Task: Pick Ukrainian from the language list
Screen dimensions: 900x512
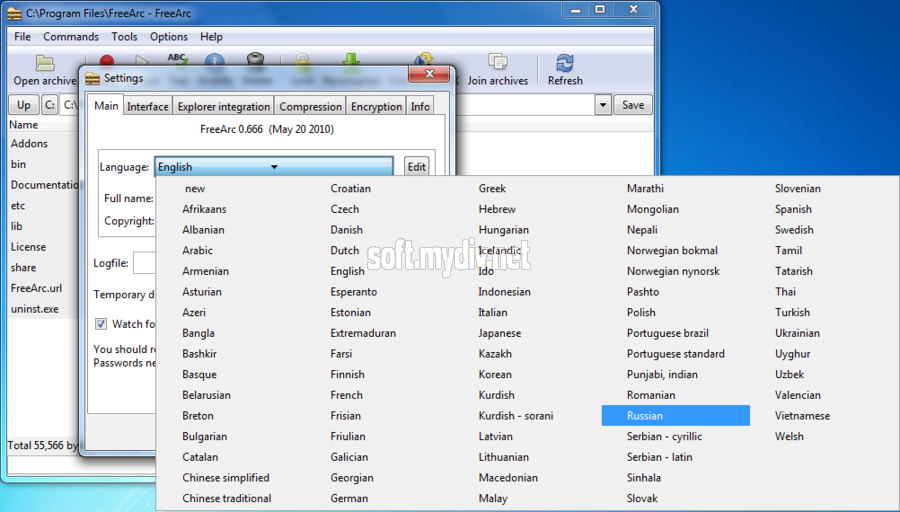Action: click(797, 333)
